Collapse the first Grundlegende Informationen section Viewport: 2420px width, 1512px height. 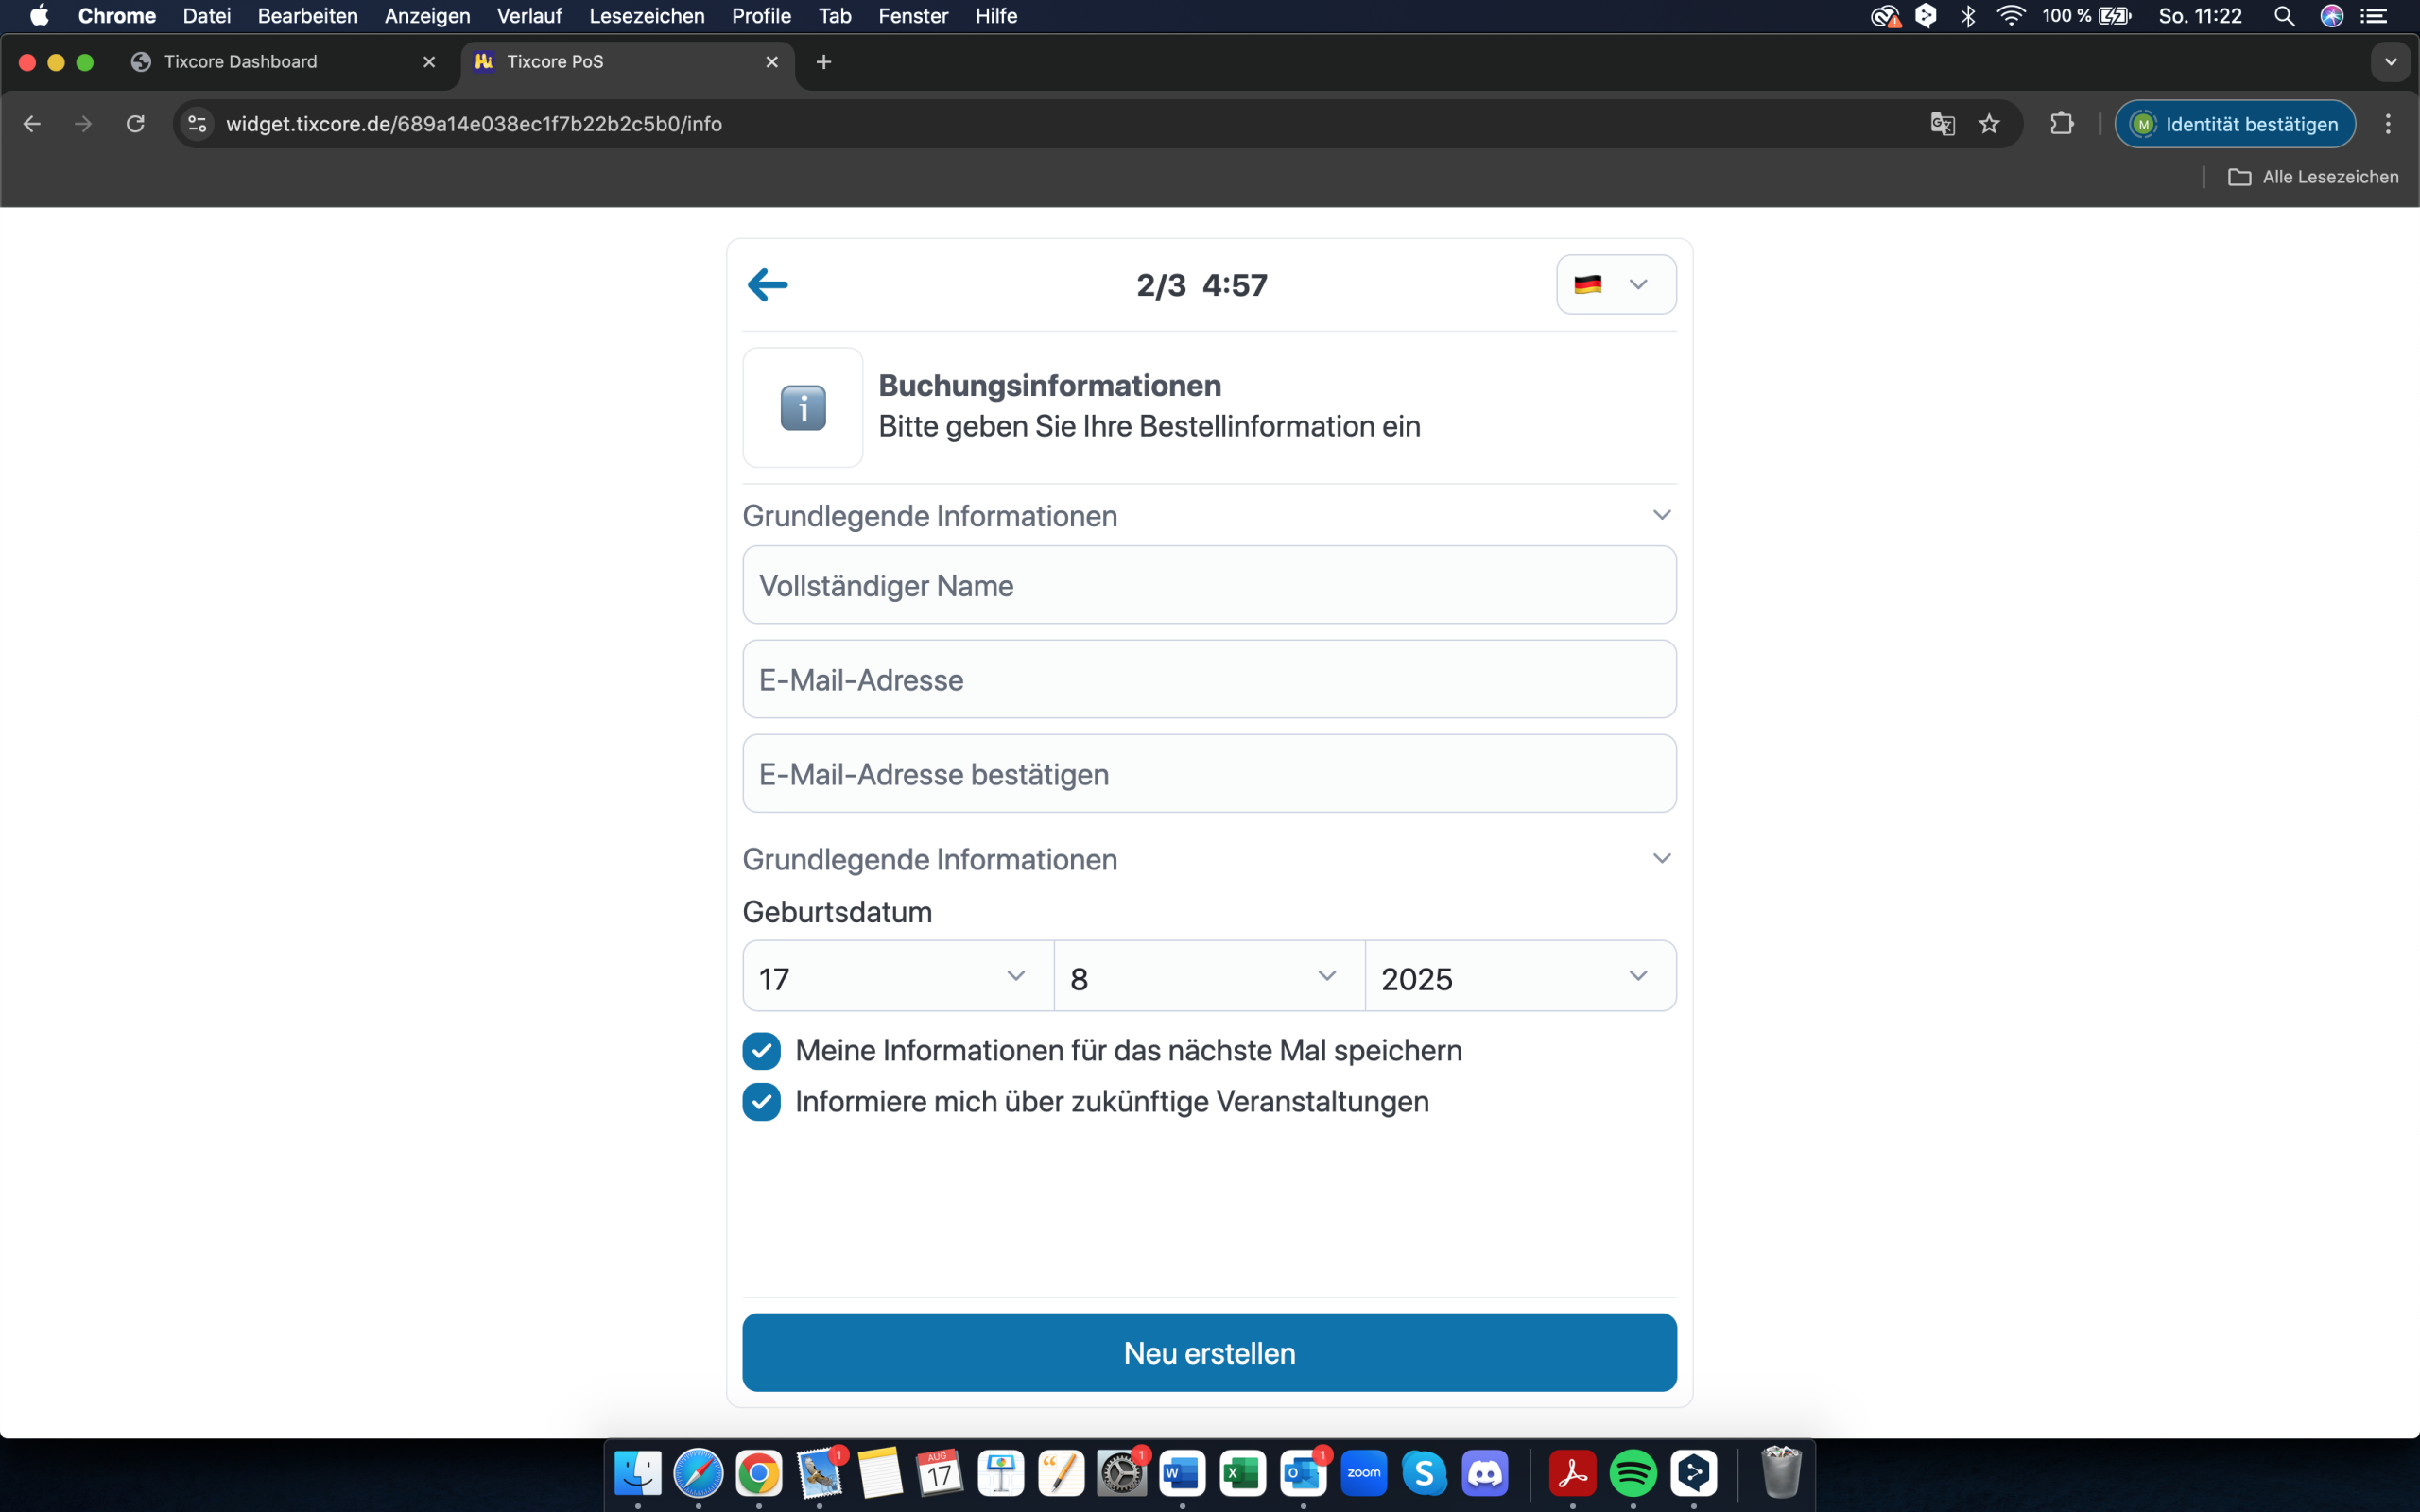click(1661, 516)
